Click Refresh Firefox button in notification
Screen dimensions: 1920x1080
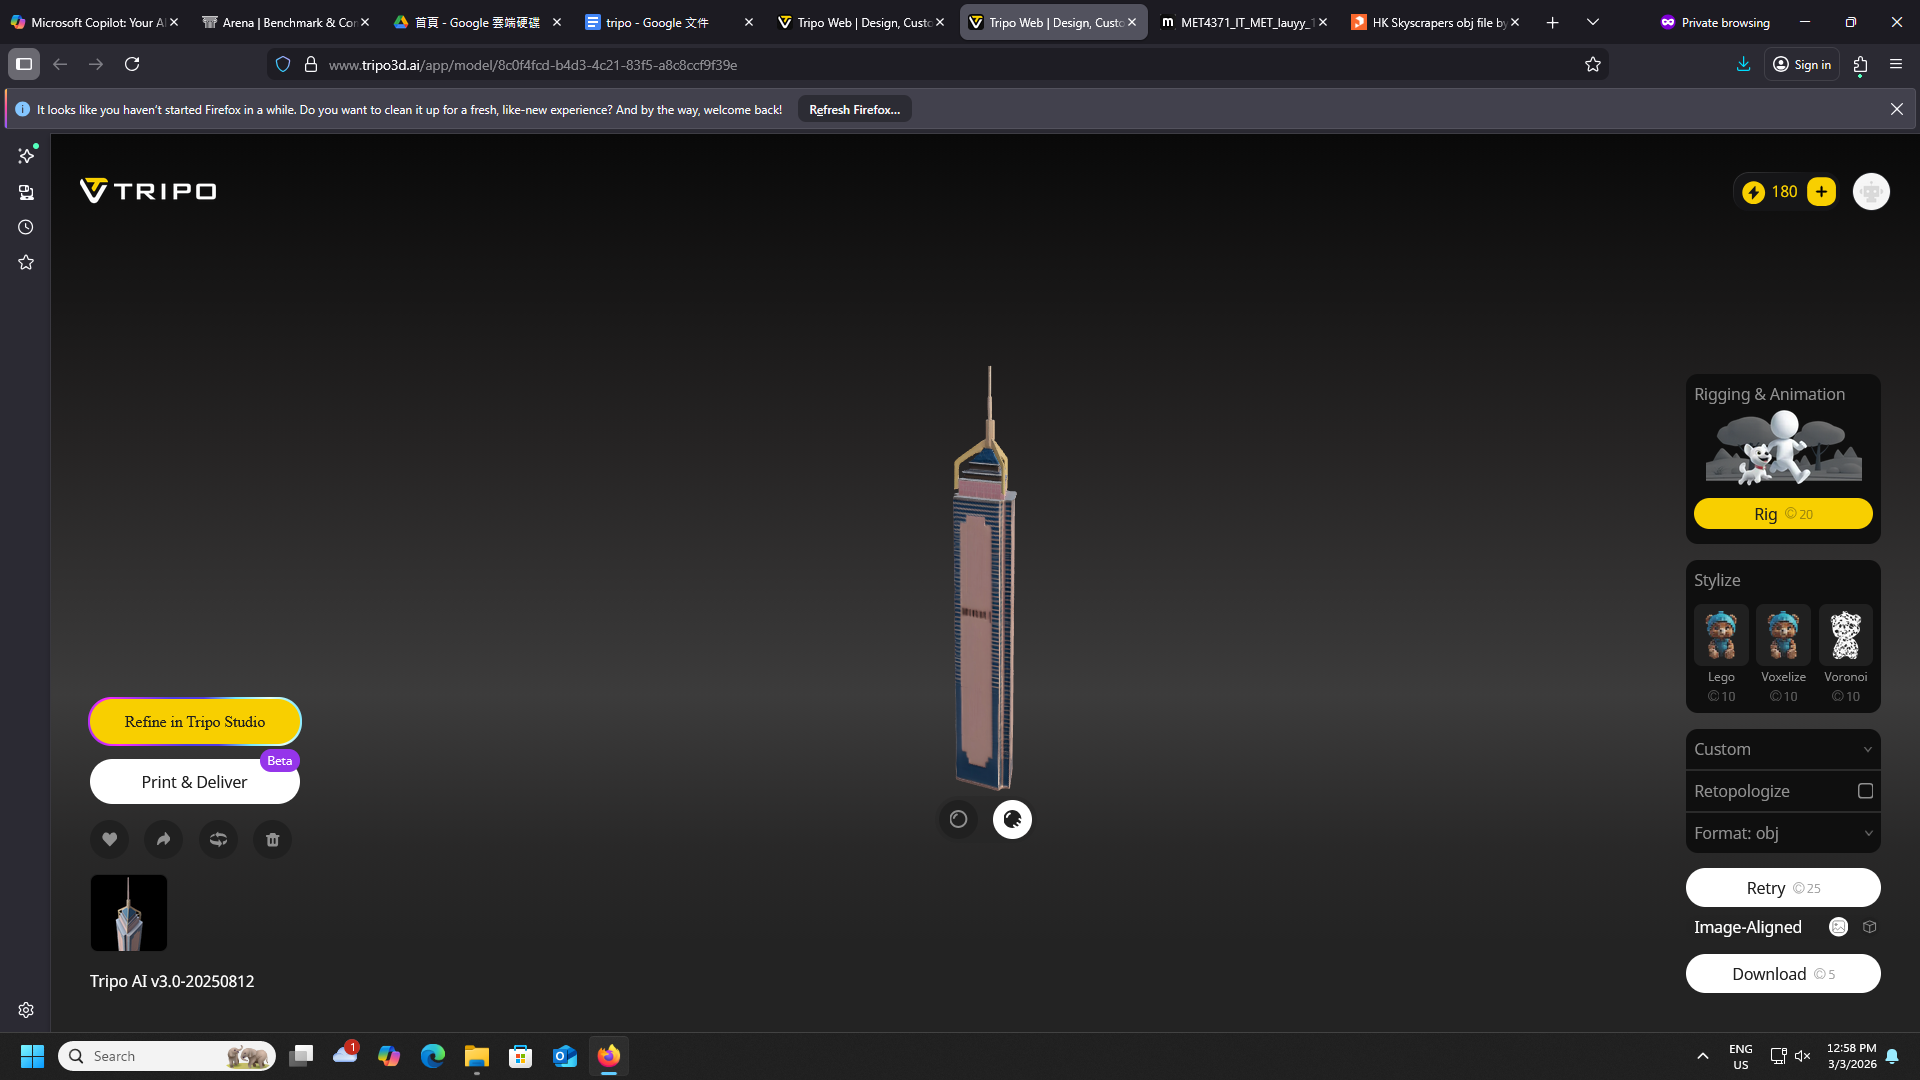tap(855, 110)
